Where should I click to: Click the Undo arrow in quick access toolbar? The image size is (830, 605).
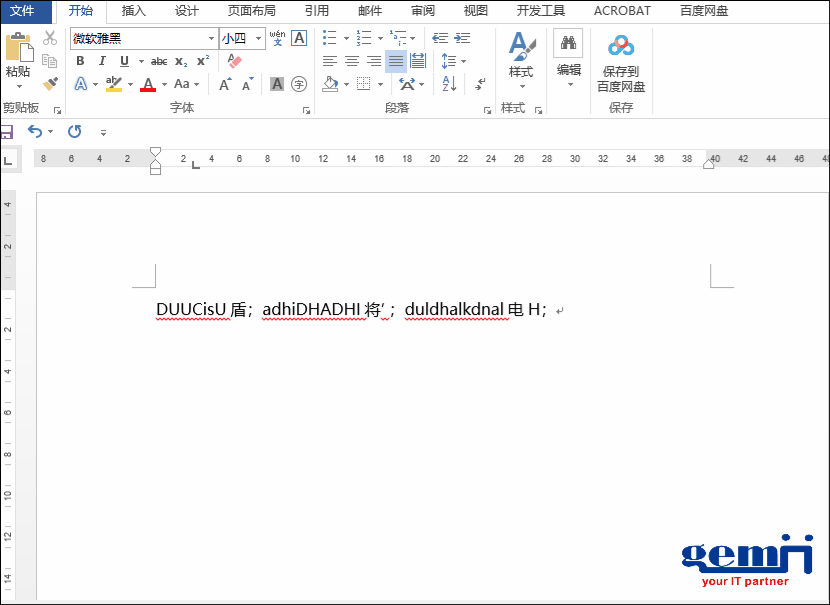pos(35,131)
